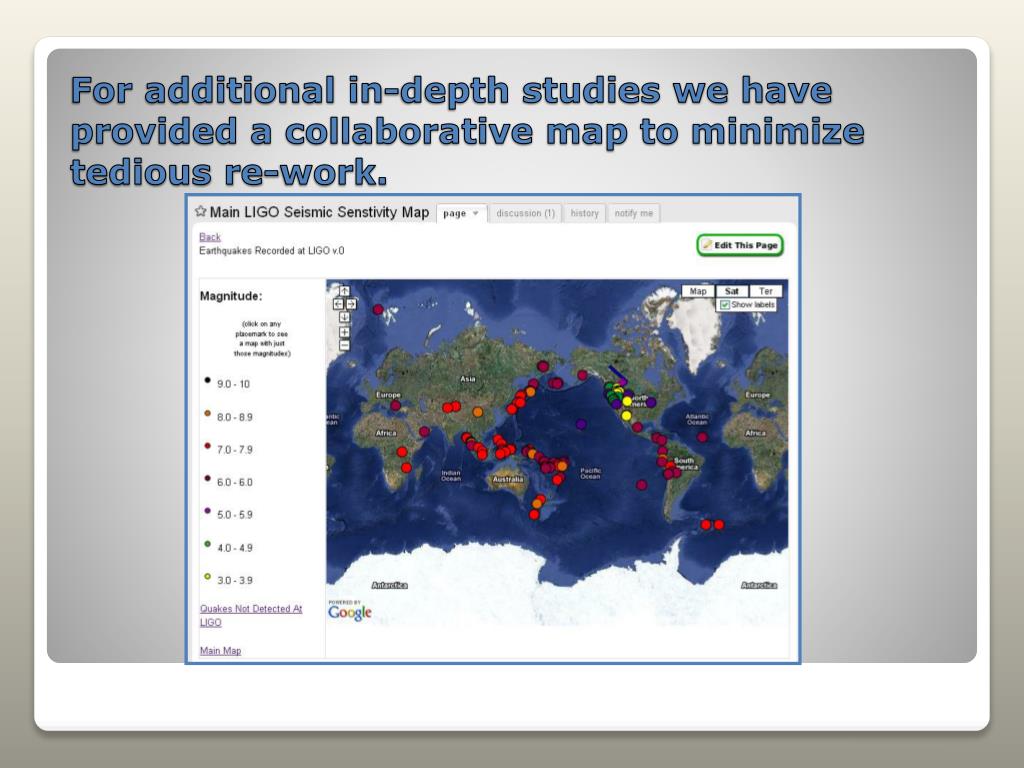Click the dark red marker north of Europe
The image size is (1024, 768).
pos(378,310)
